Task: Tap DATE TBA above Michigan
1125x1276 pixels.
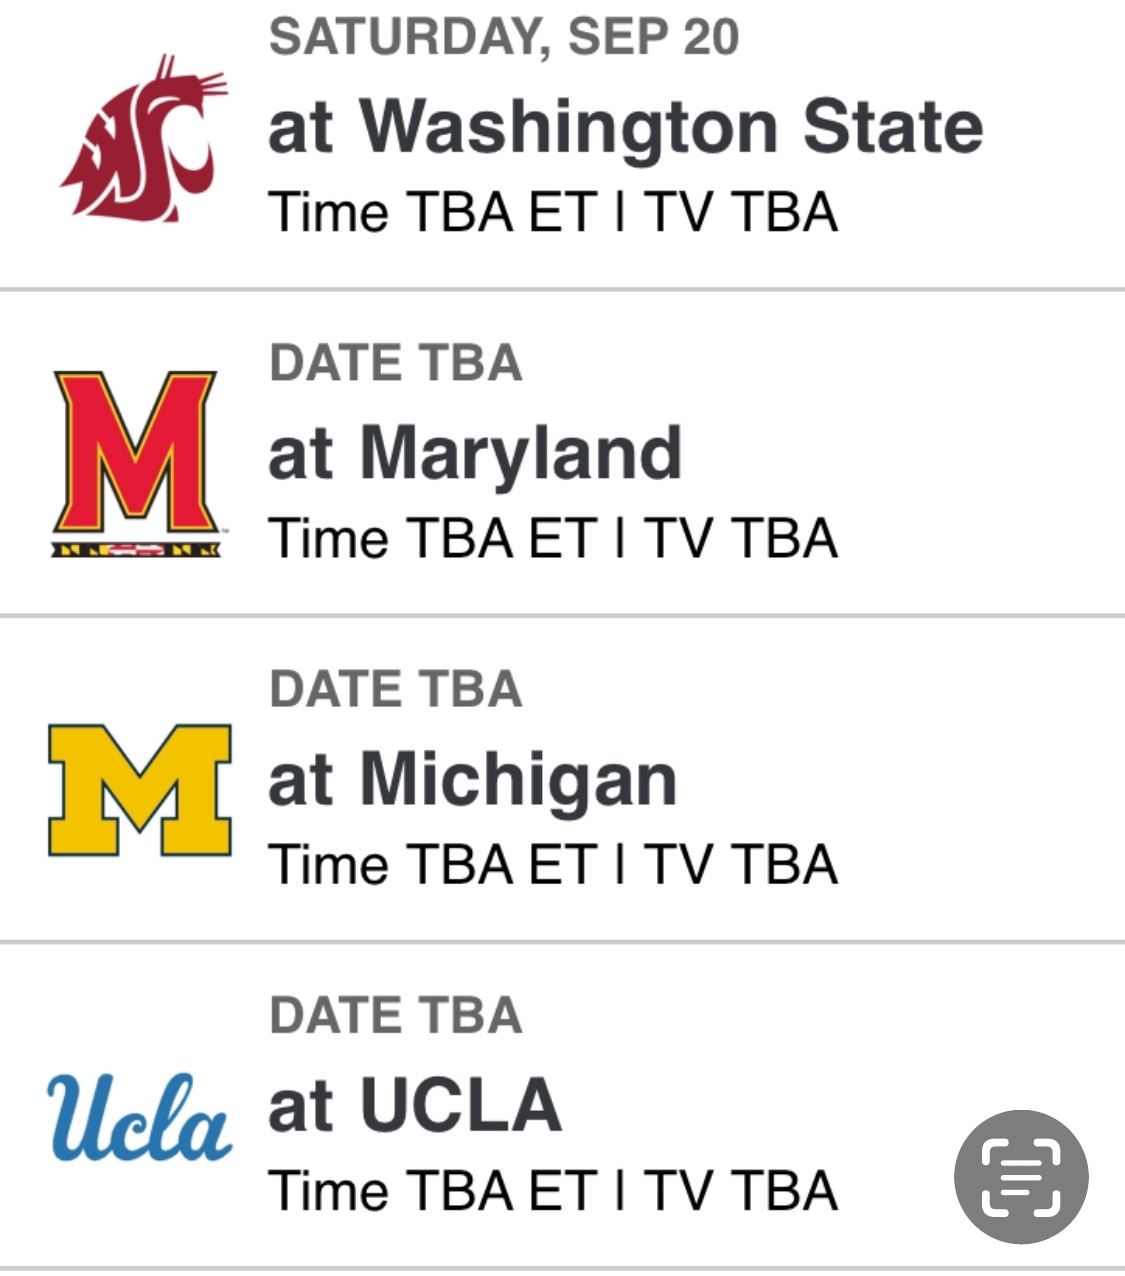Action: (x=396, y=689)
